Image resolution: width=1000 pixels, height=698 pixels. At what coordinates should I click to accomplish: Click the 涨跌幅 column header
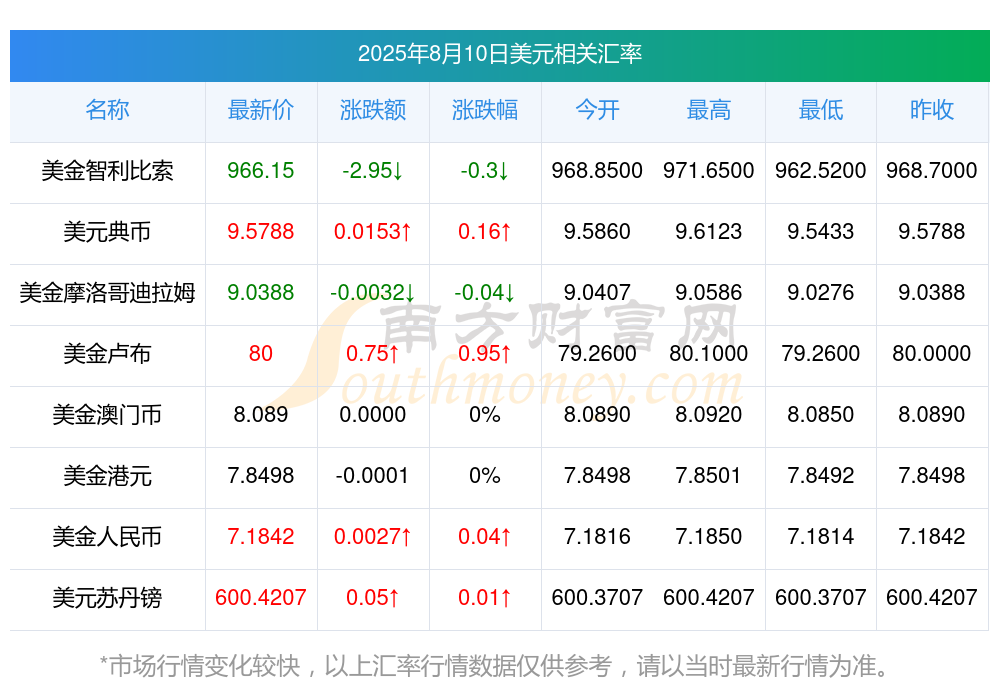(x=485, y=110)
